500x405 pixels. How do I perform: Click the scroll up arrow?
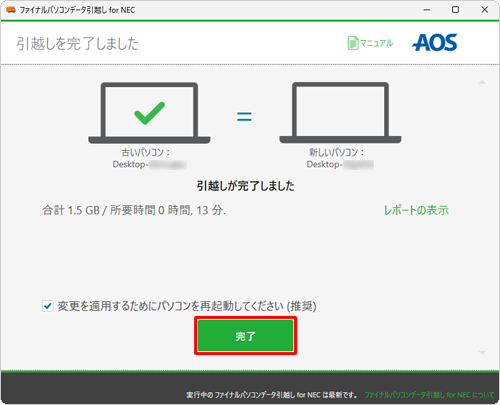point(482,82)
